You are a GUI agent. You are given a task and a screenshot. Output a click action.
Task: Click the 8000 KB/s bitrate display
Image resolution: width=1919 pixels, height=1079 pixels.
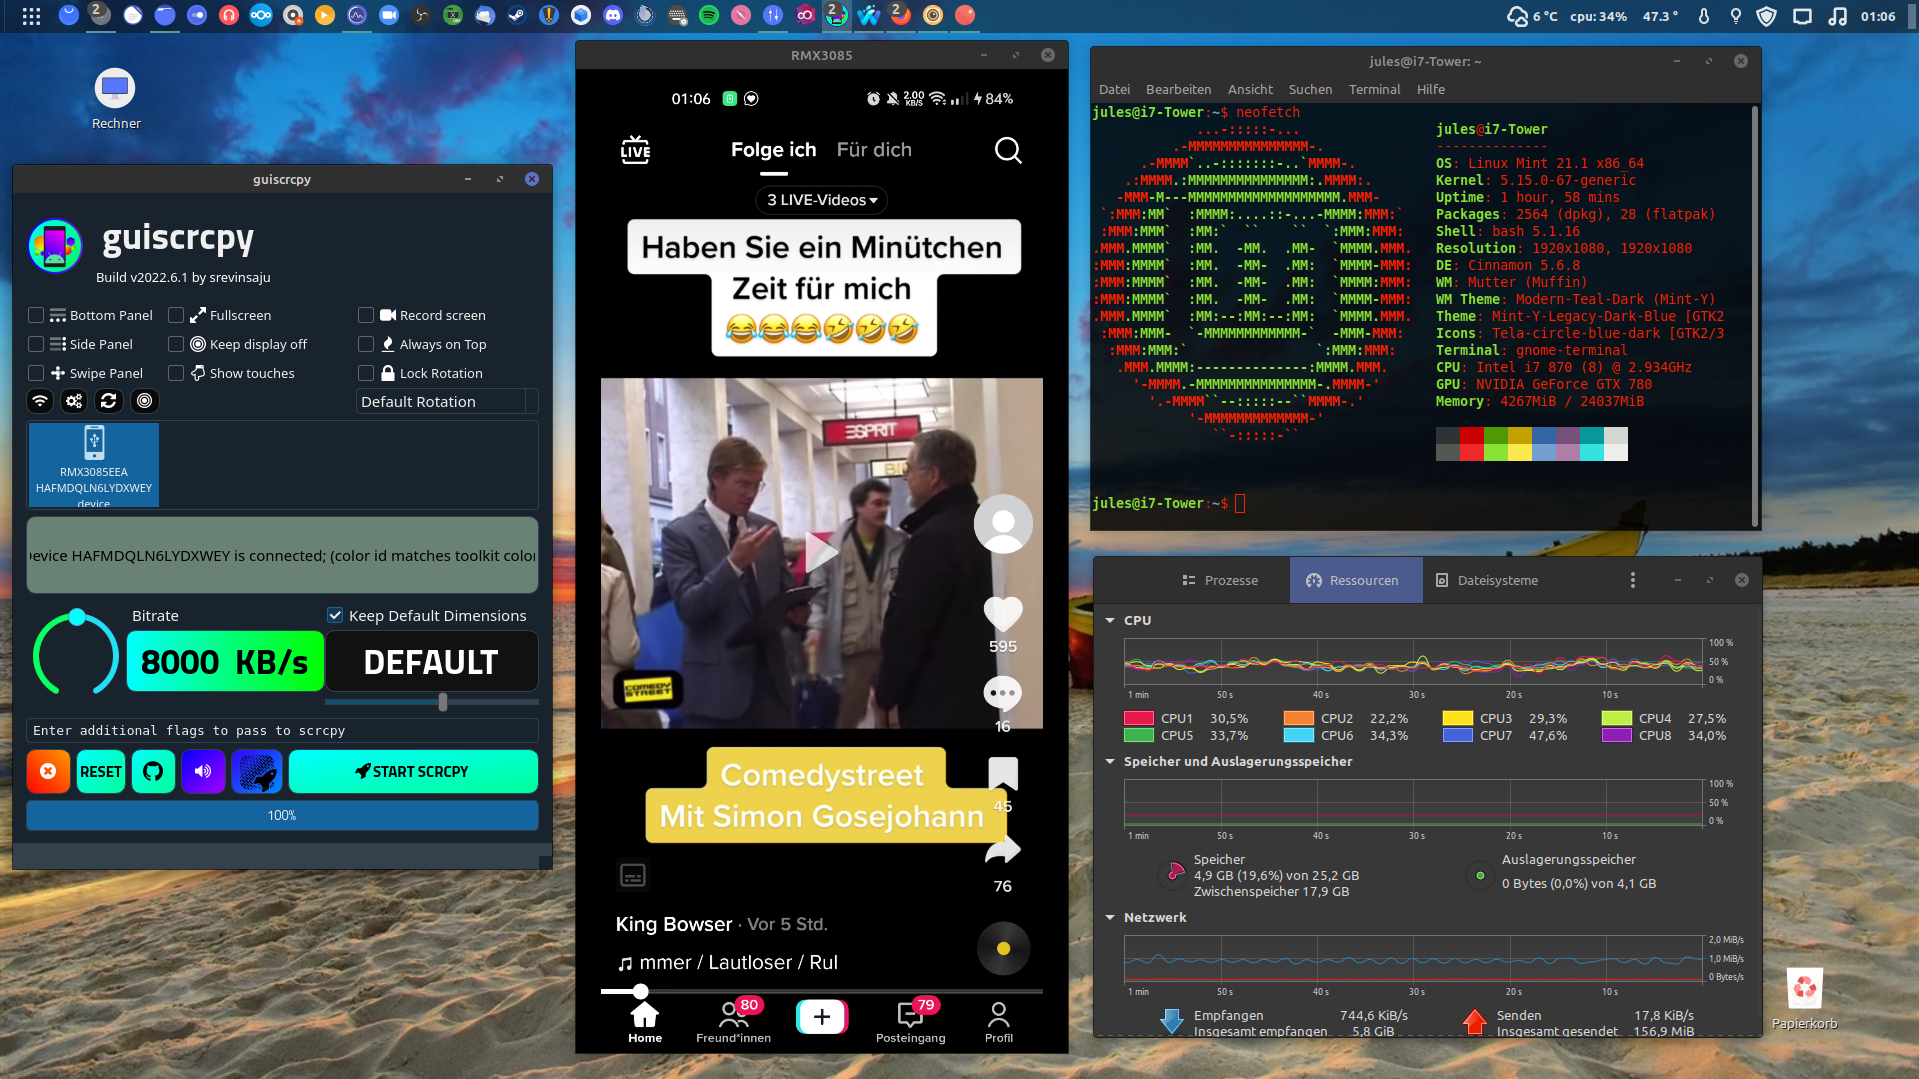click(225, 662)
